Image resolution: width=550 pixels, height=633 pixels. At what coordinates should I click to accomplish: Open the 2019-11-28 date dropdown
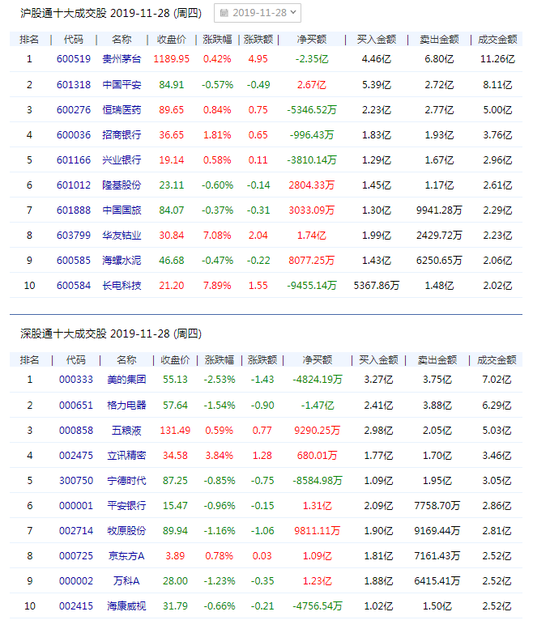[x=258, y=13]
